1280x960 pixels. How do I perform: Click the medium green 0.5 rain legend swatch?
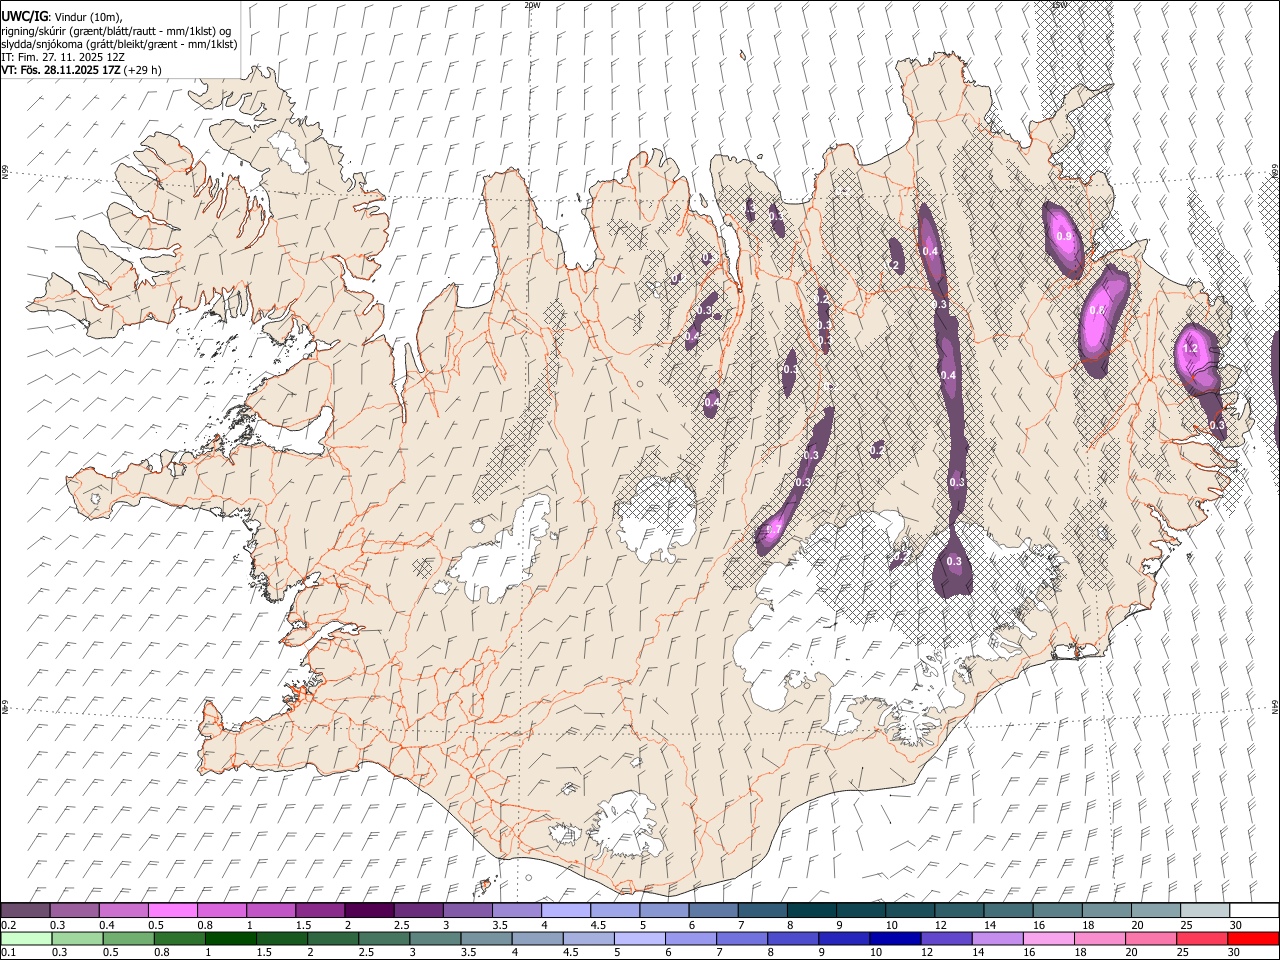click(x=129, y=939)
